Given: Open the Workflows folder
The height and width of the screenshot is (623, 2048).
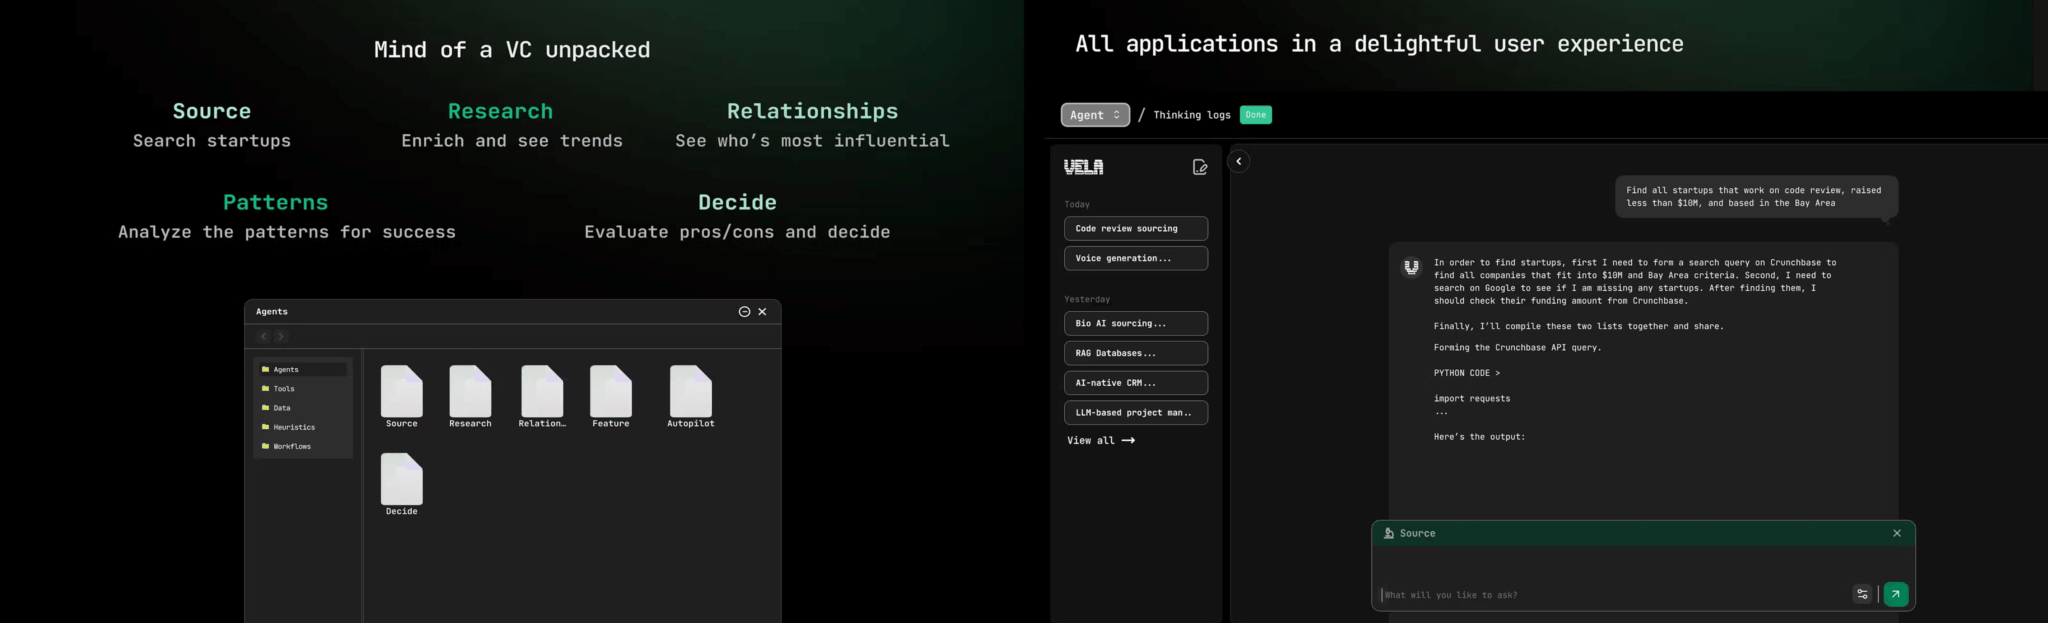Looking at the screenshot, I should click(291, 446).
